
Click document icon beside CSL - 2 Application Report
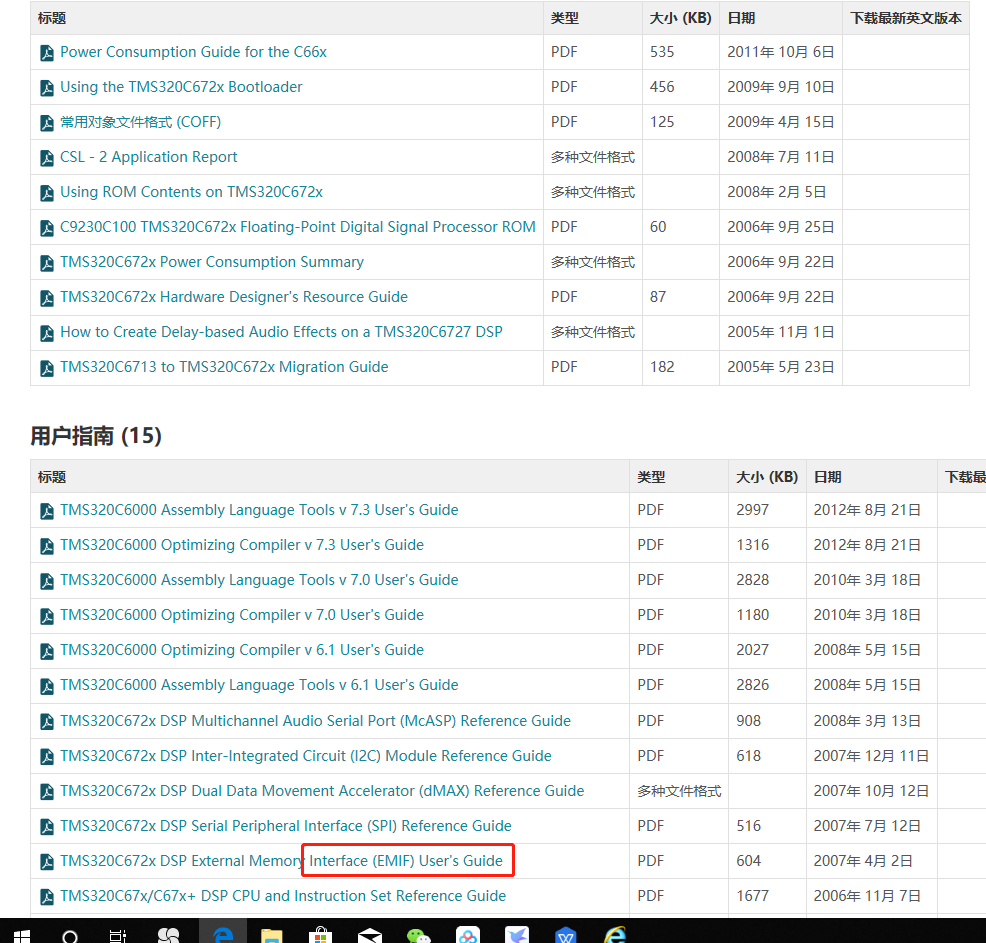click(x=47, y=158)
